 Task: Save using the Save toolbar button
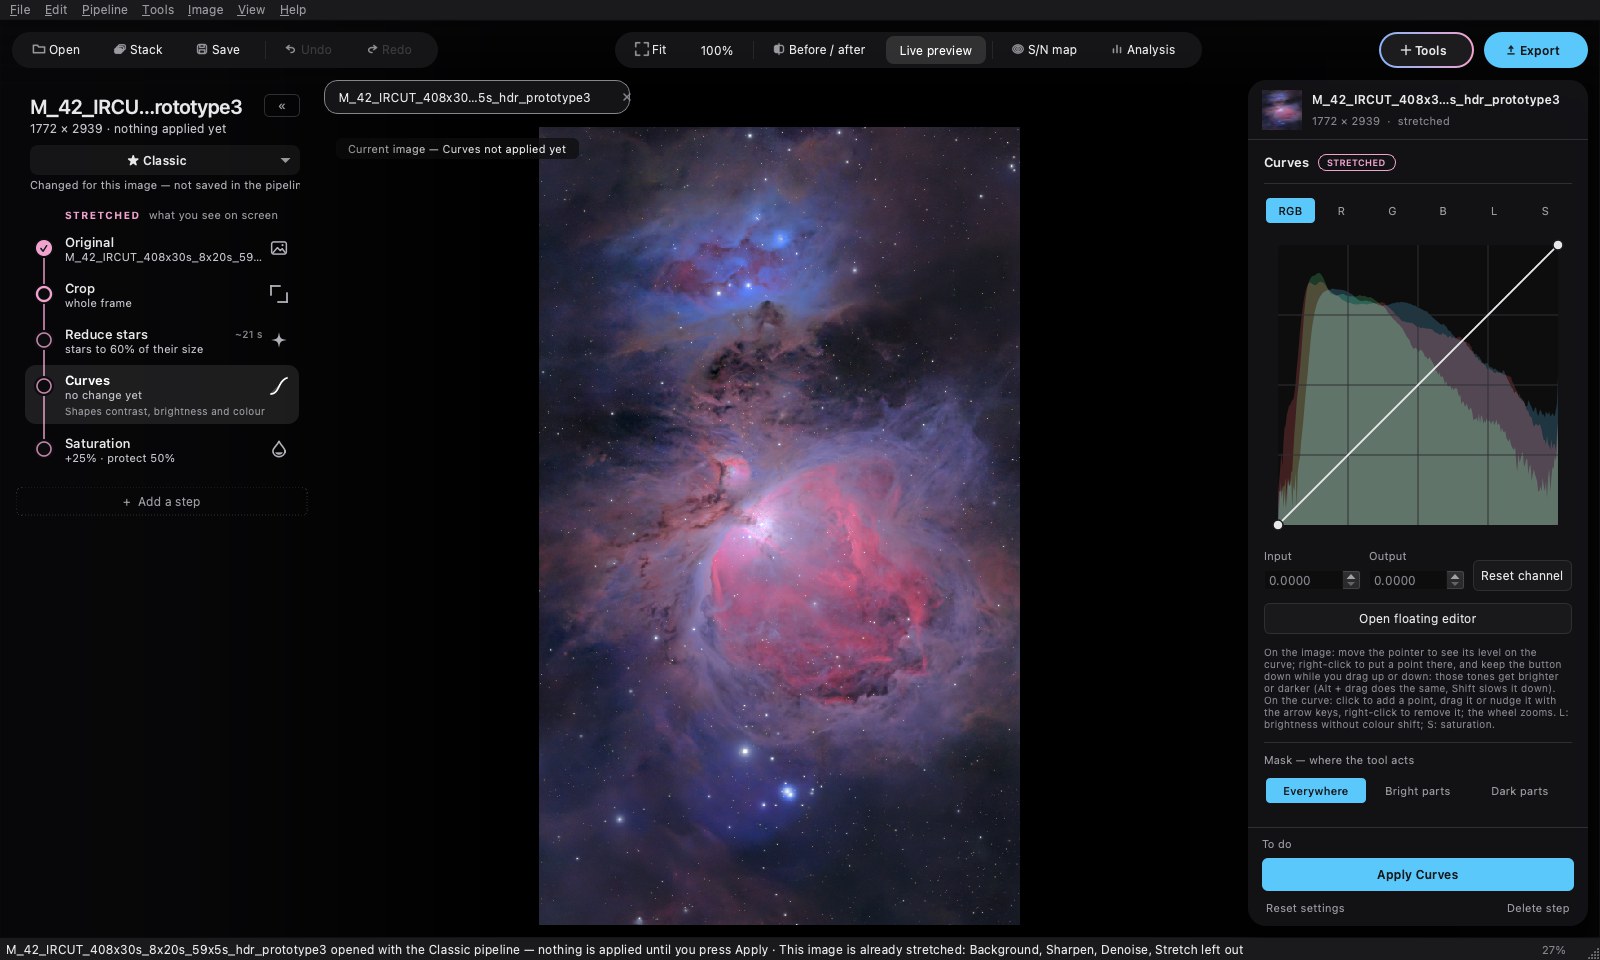(x=218, y=50)
